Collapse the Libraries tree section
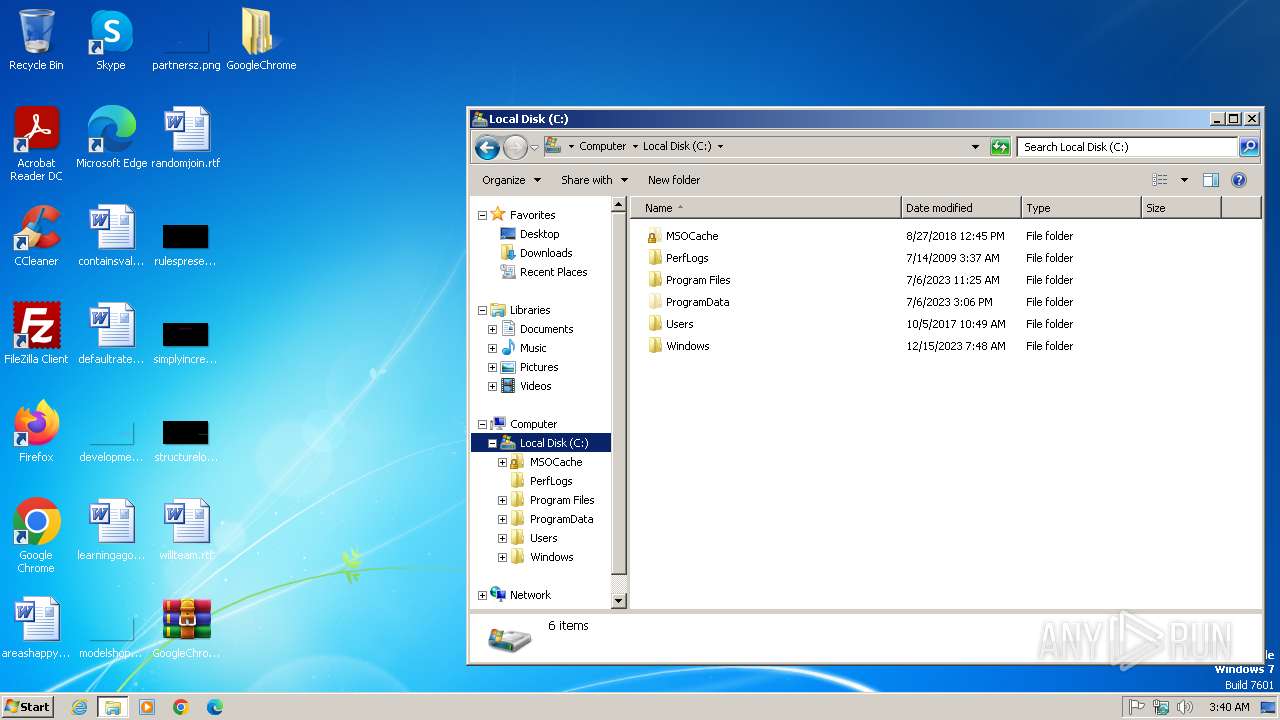Viewport: 1280px width, 720px height. (x=482, y=310)
